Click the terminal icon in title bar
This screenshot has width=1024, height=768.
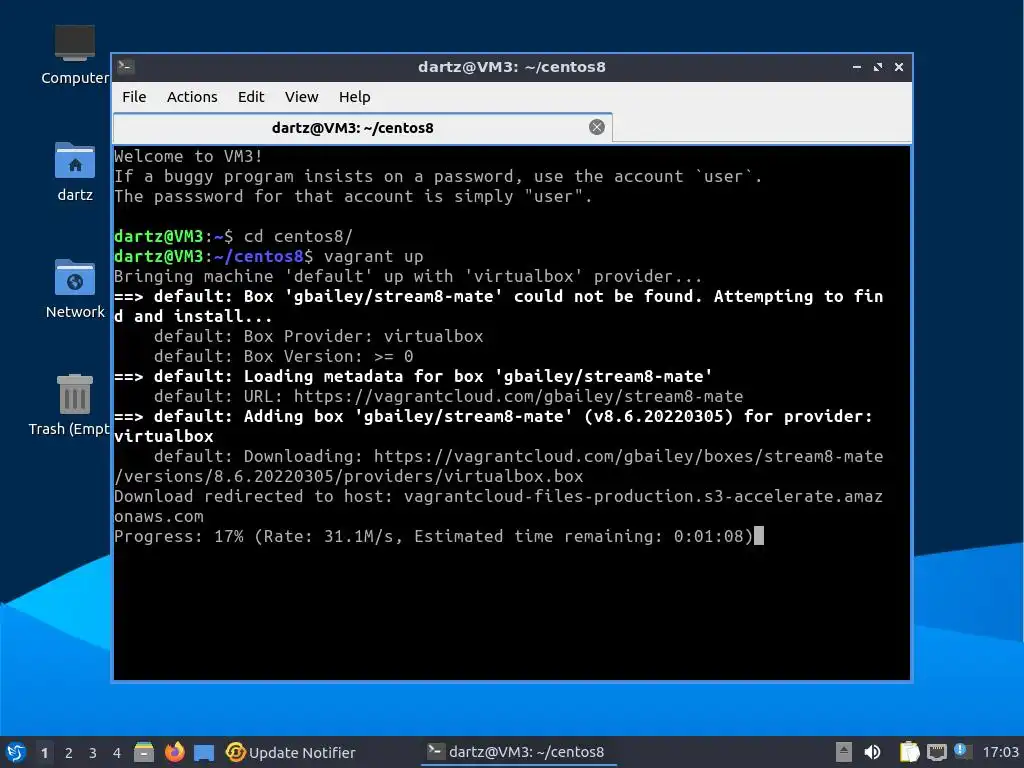pyautogui.click(x=126, y=67)
